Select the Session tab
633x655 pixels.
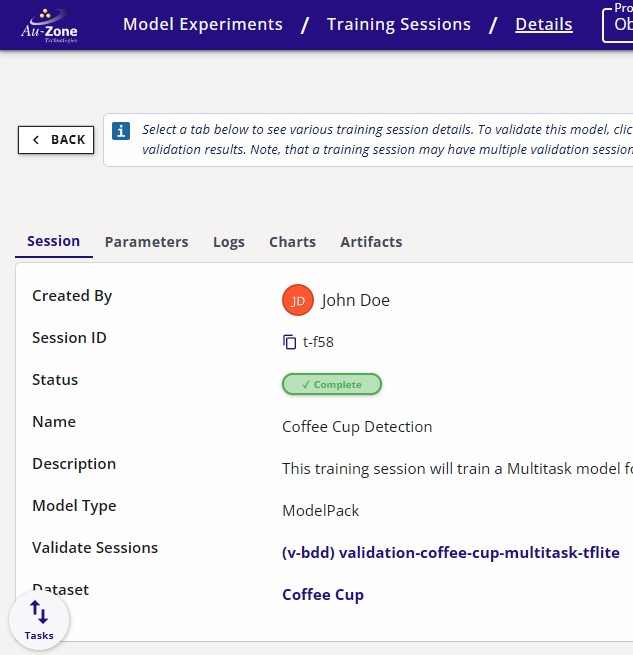click(53, 241)
